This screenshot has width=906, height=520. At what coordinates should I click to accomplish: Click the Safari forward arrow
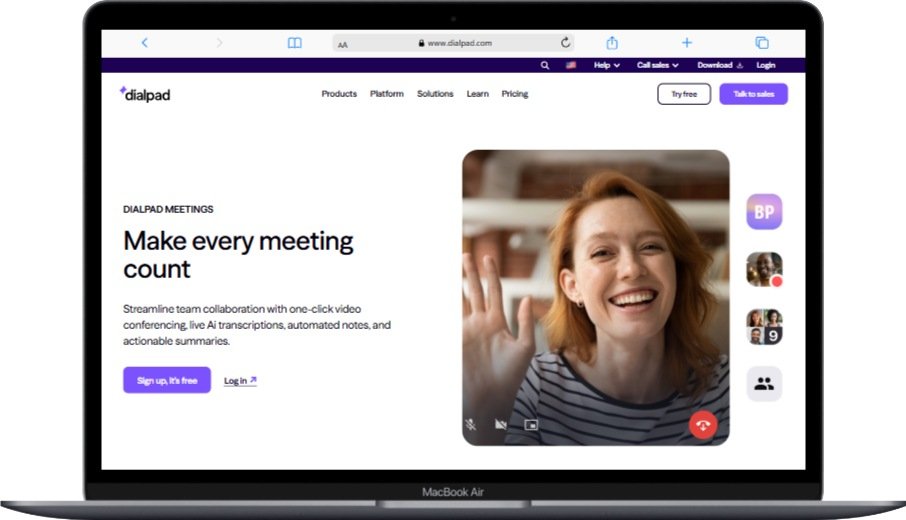coord(219,43)
